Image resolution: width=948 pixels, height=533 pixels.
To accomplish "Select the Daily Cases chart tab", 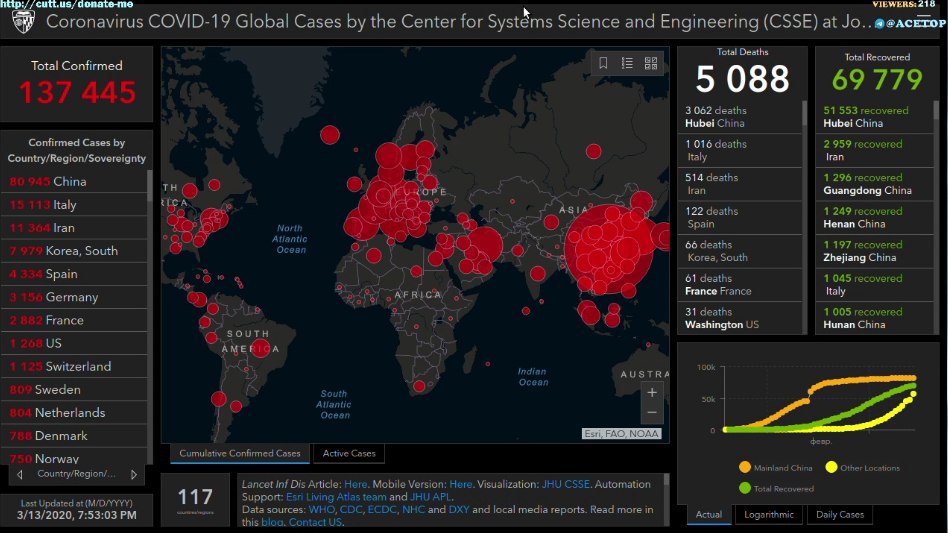I will [x=840, y=514].
